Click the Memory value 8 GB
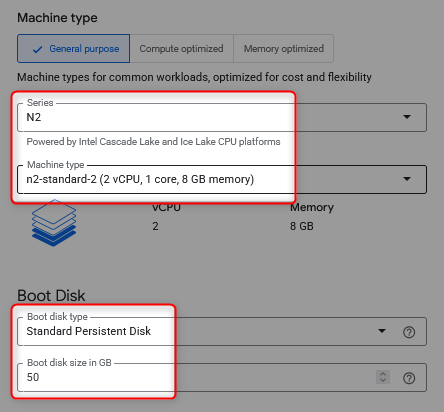 point(302,226)
